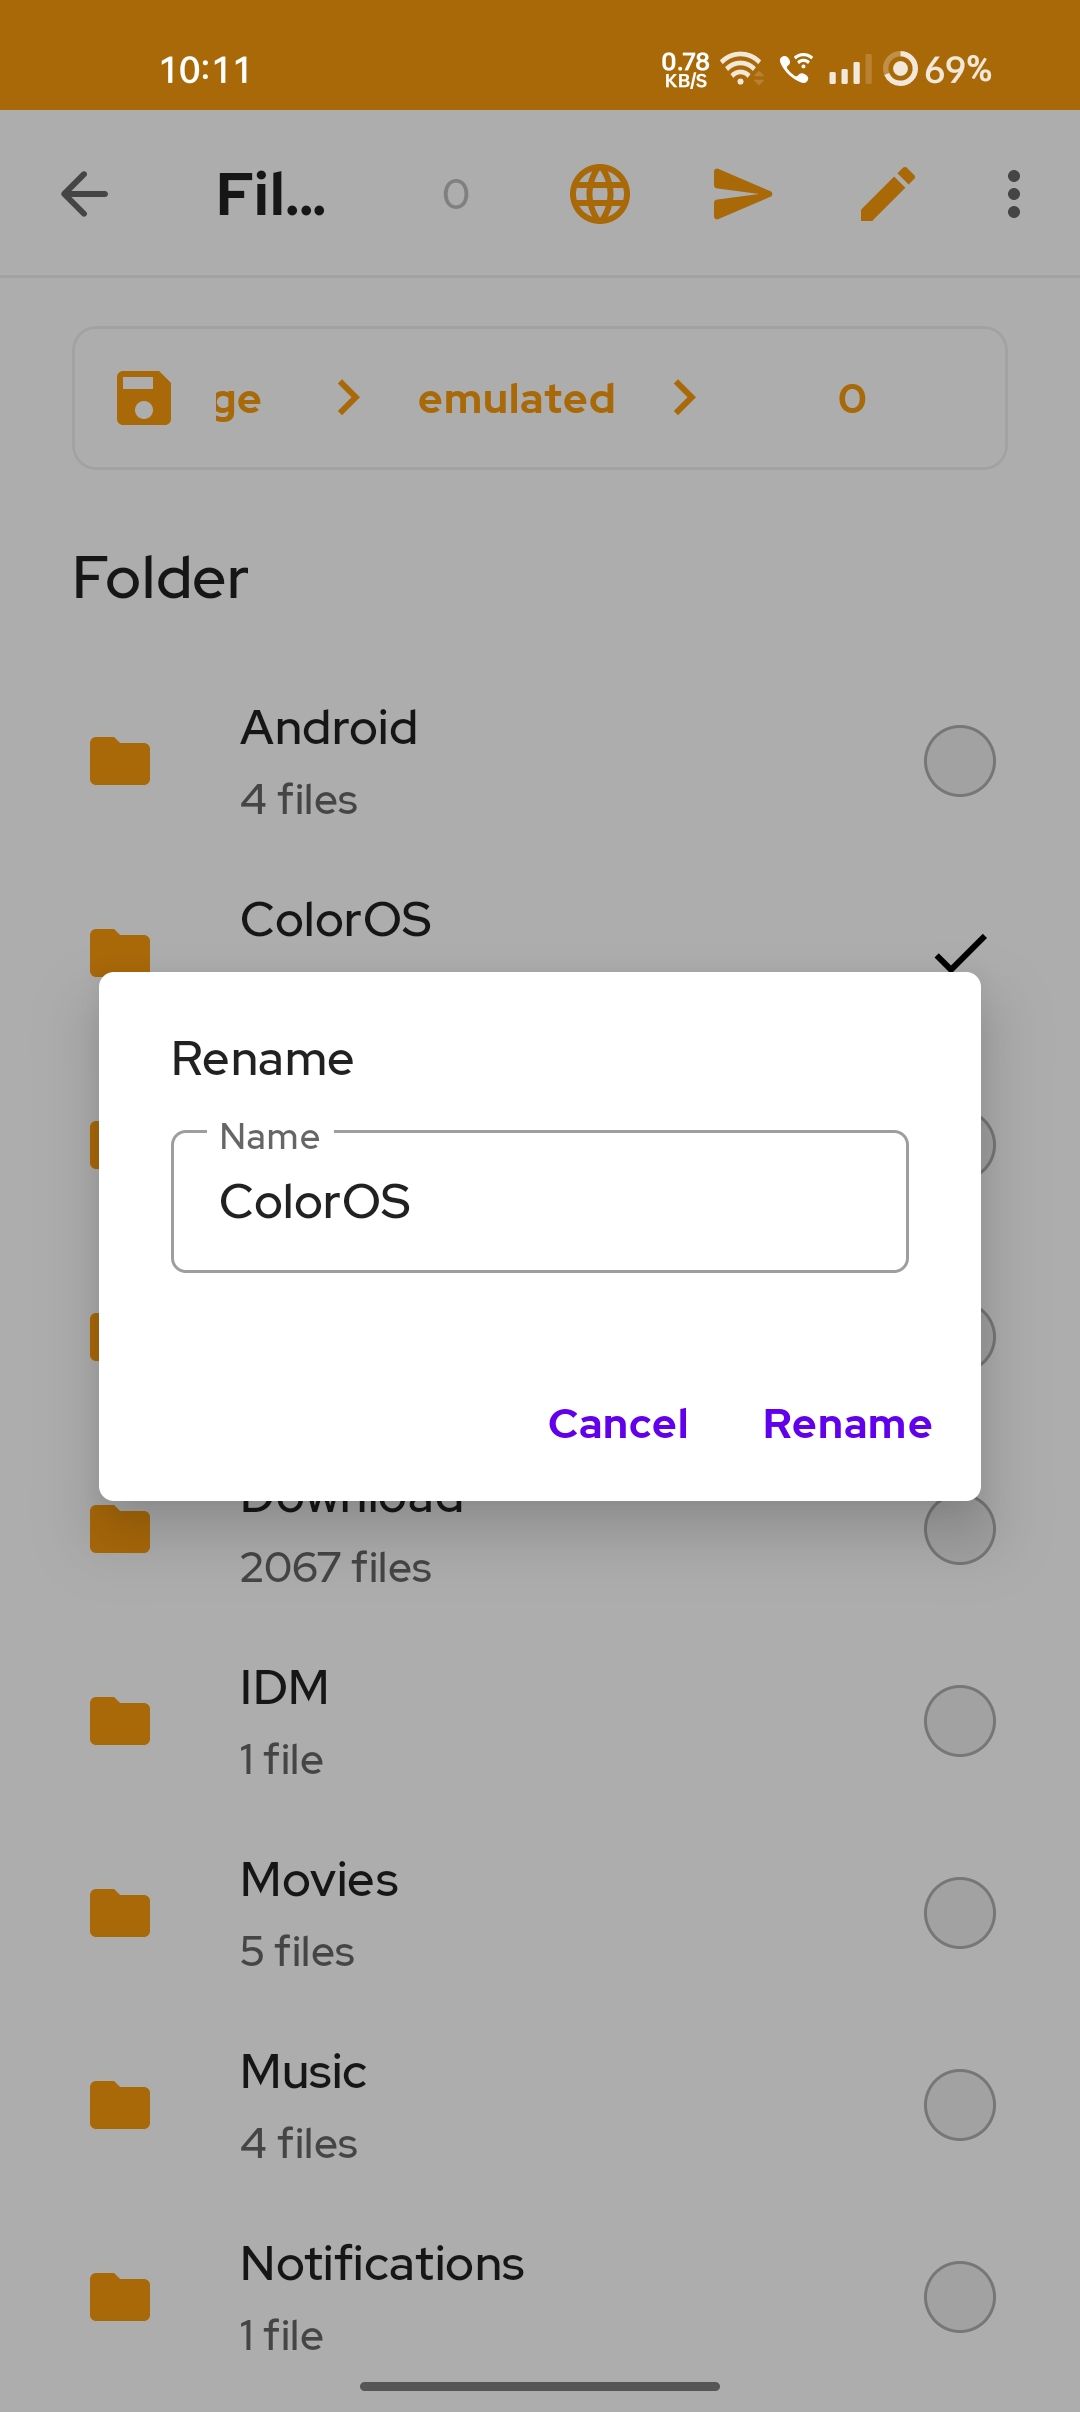Open the globe network icon

600,194
